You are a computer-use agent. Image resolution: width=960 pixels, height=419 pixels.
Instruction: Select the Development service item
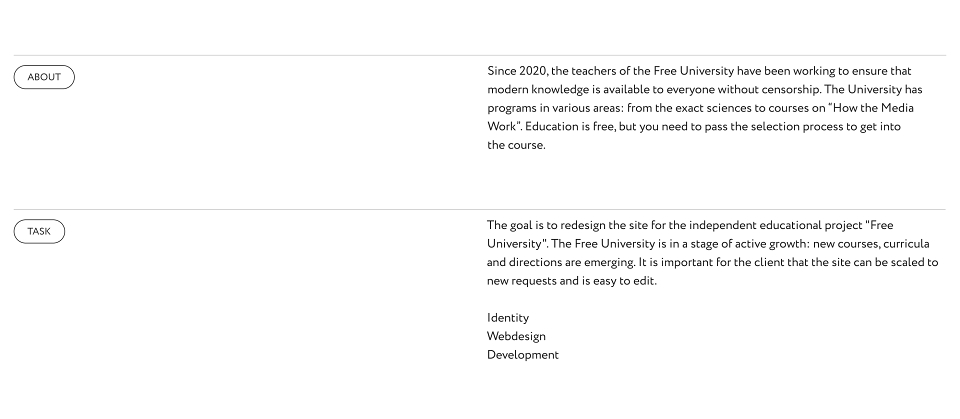pos(523,355)
